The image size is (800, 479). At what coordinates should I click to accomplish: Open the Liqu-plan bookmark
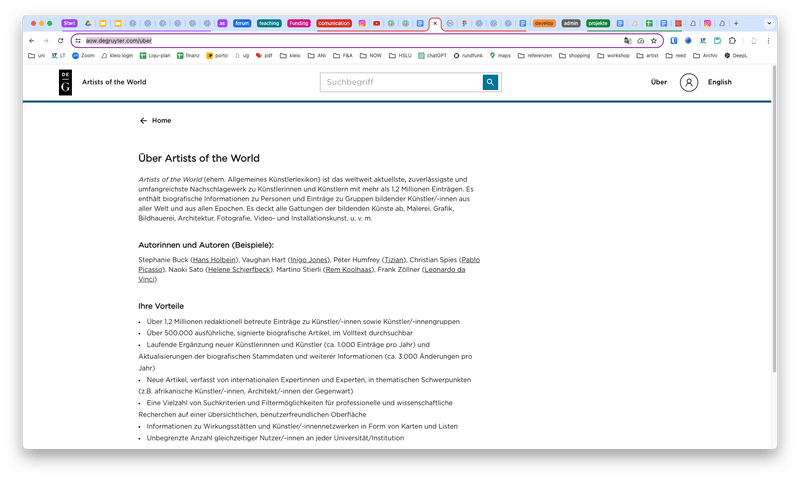[155, 55]
